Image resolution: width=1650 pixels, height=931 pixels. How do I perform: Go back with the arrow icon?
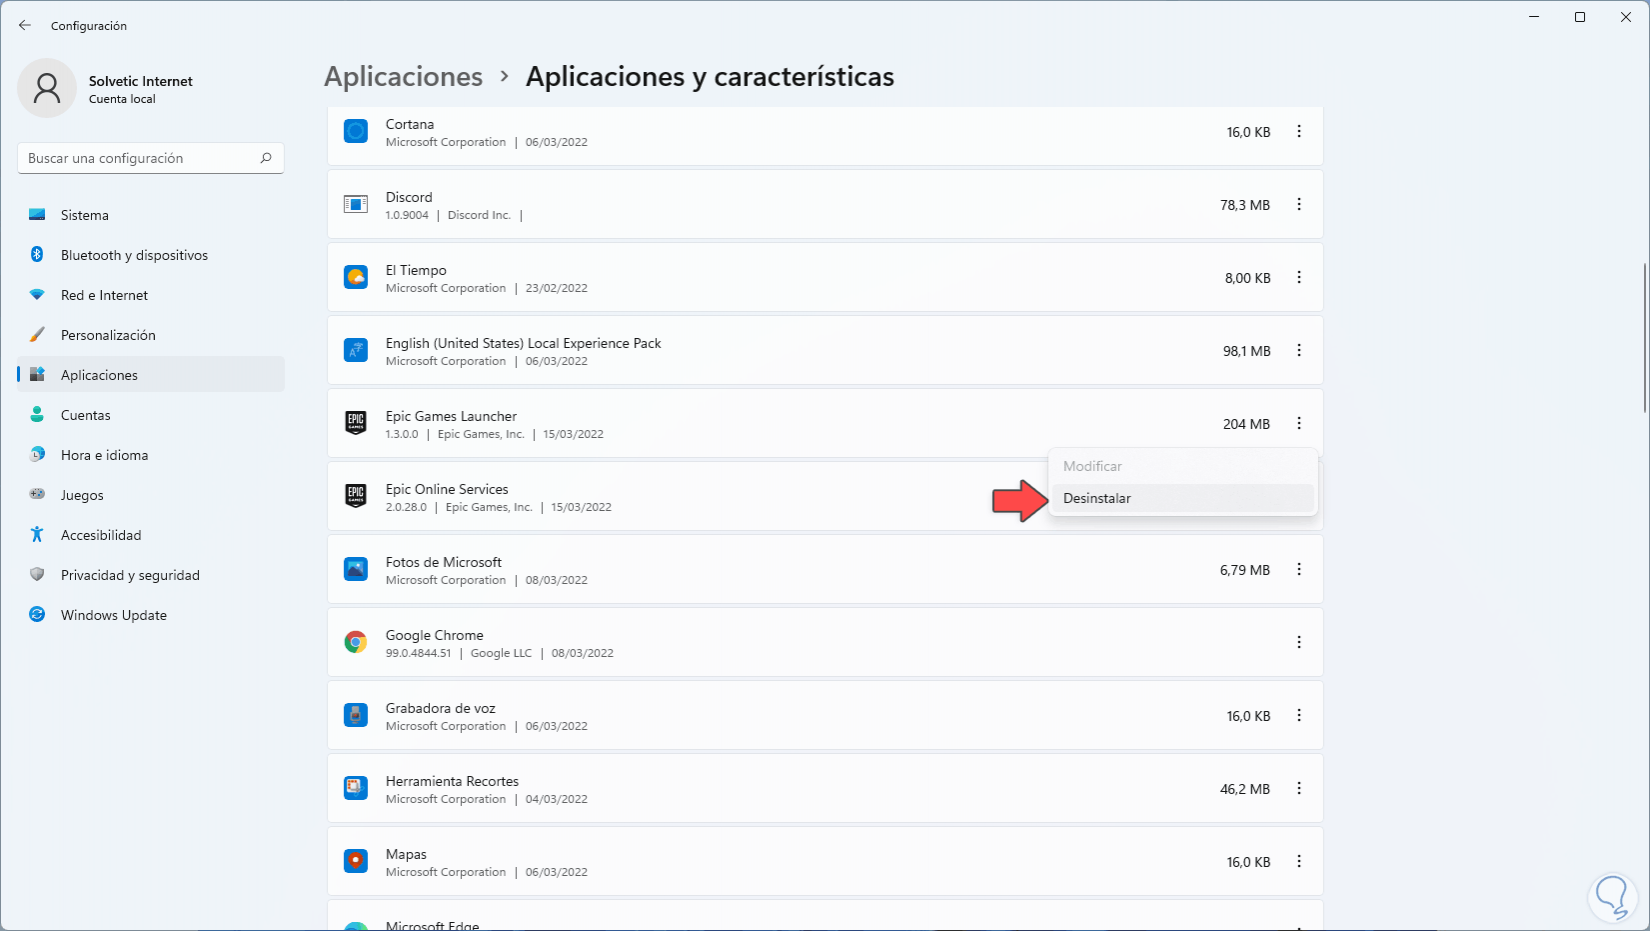coord(25,25)
